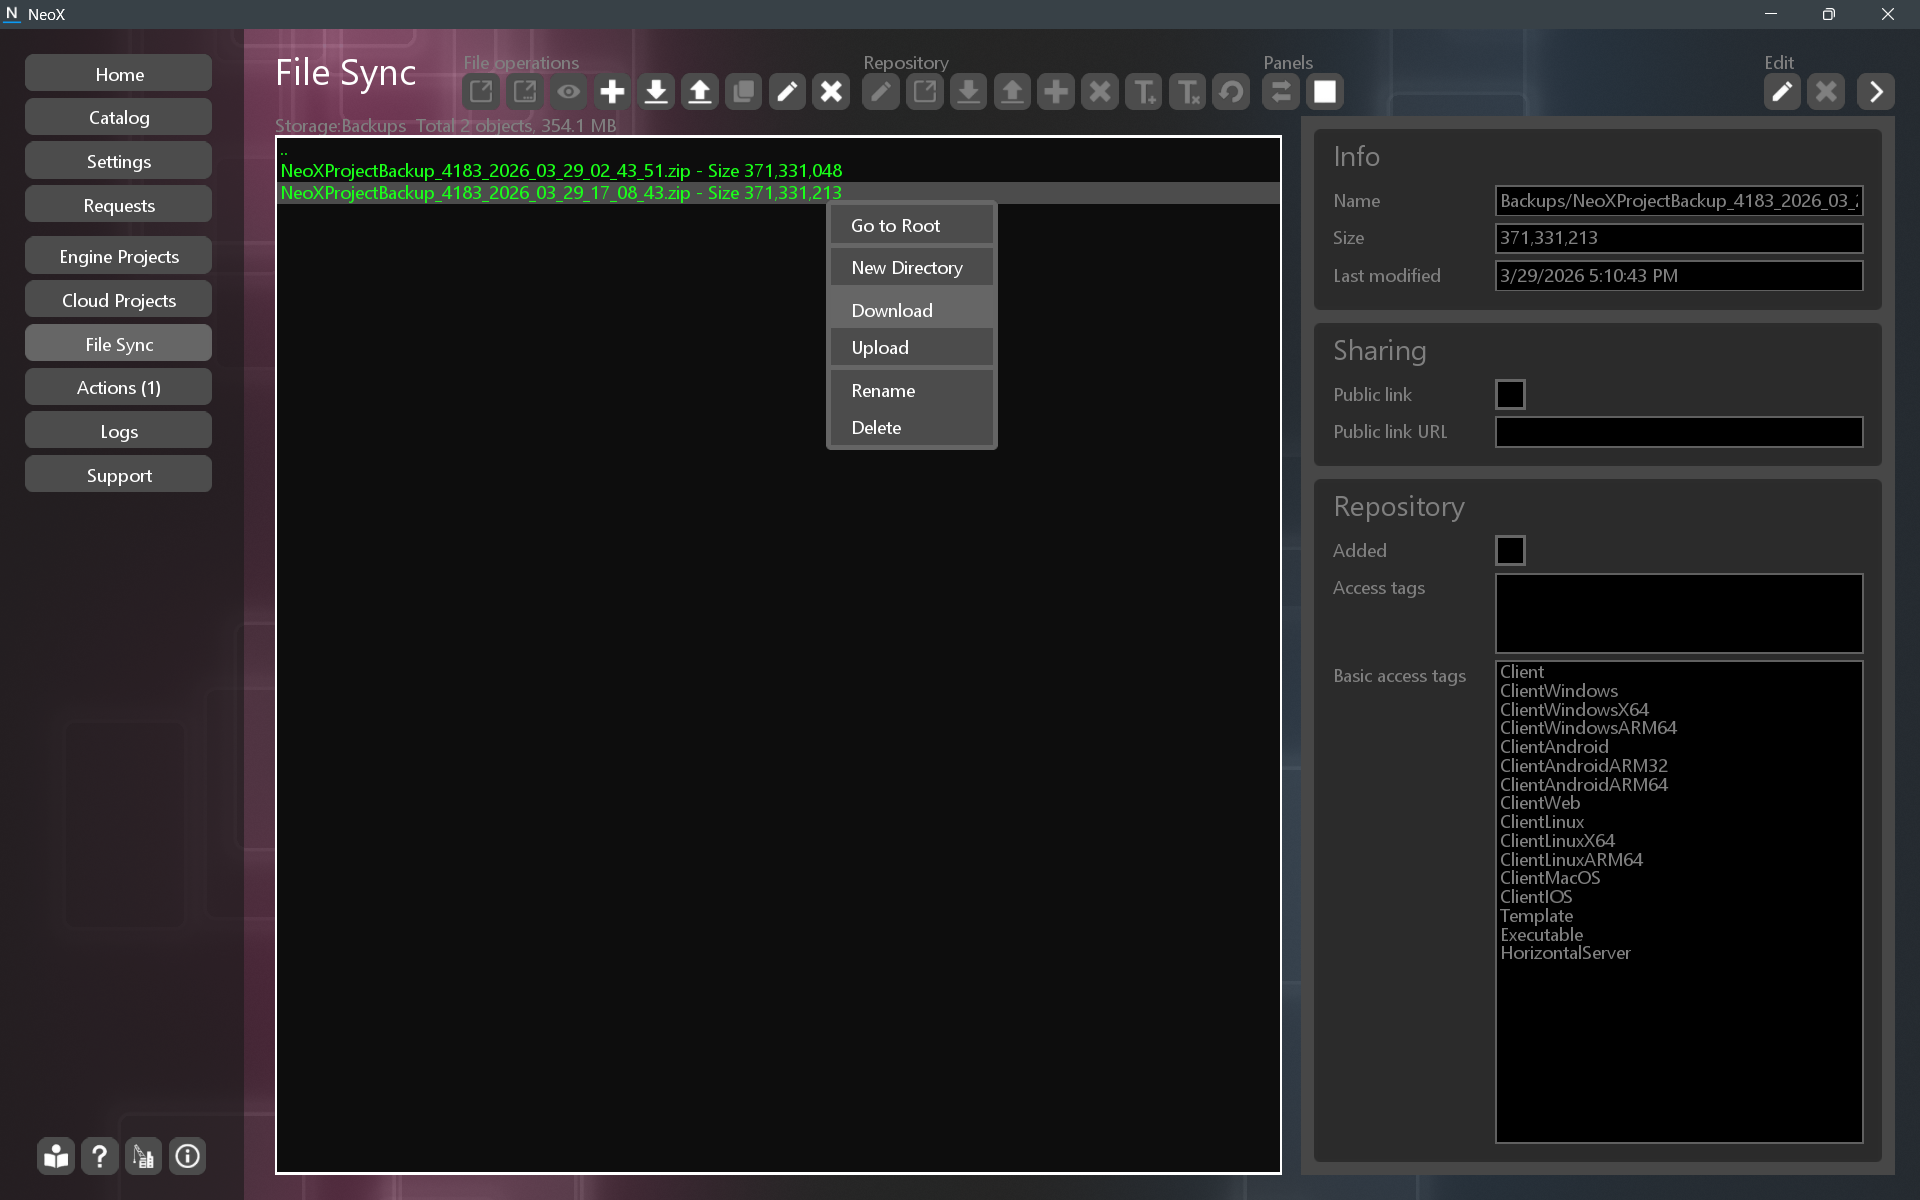Select ClientWindowsX64 in Basic access tags

coord(1574,709)
